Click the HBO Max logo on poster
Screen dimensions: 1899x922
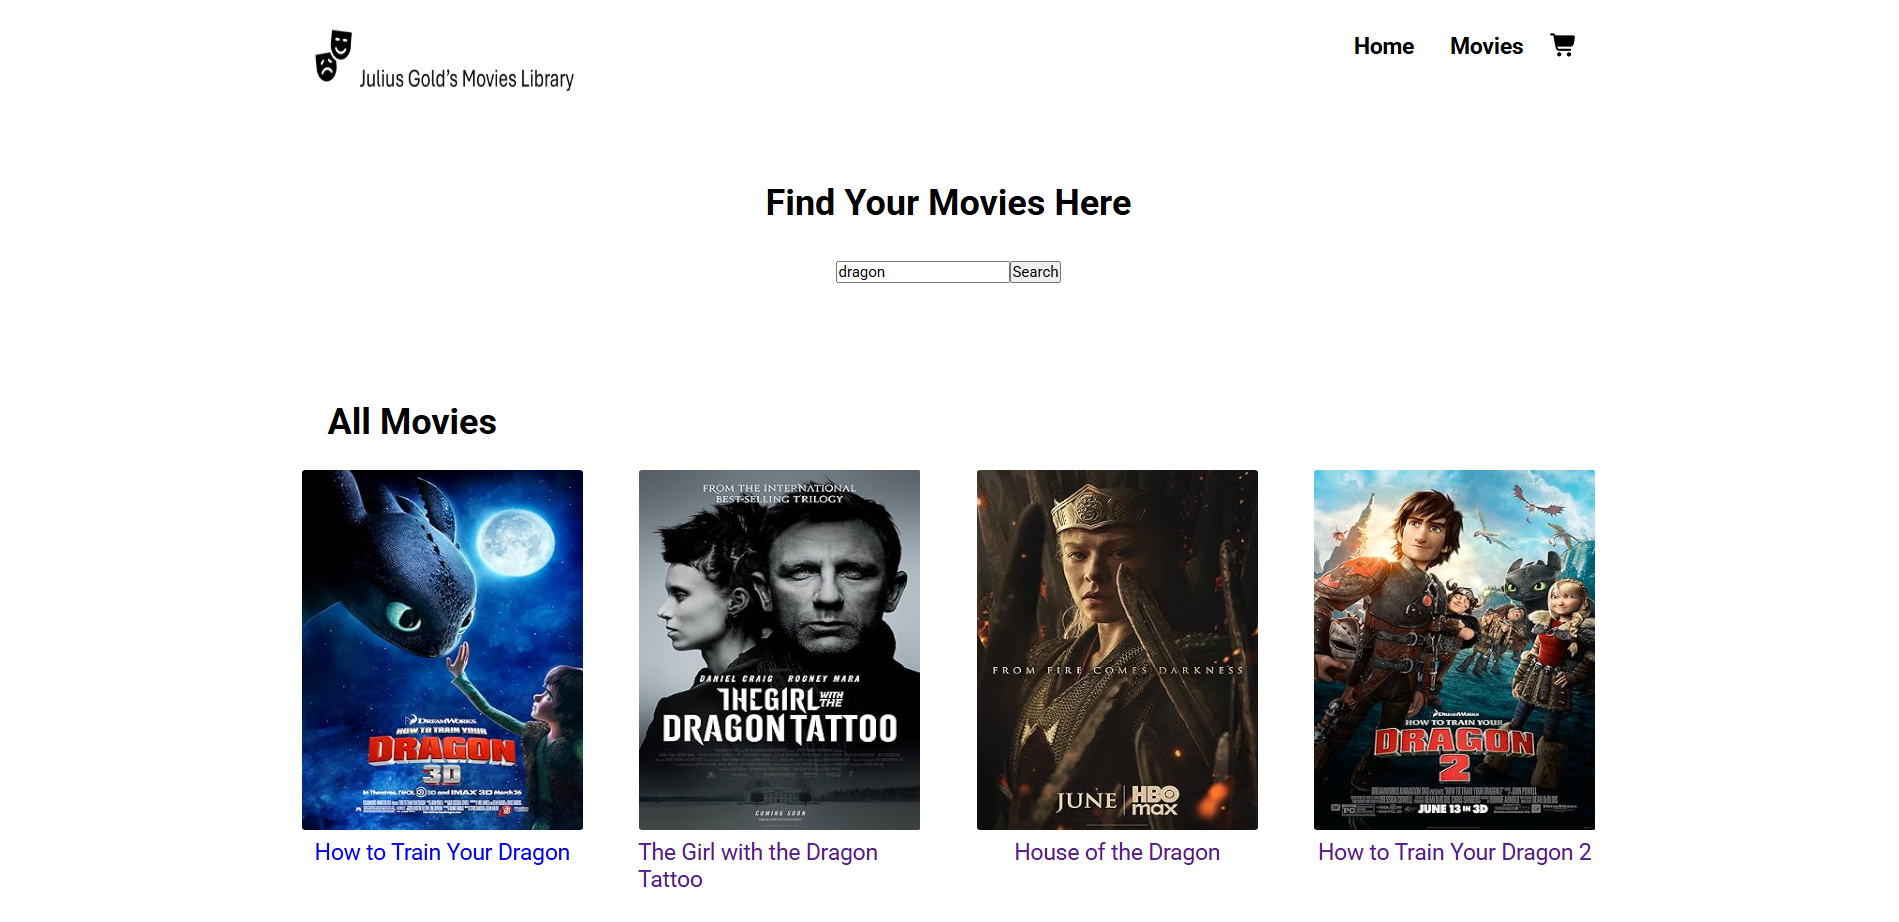pyautogui.click(x=1154, y=800)
